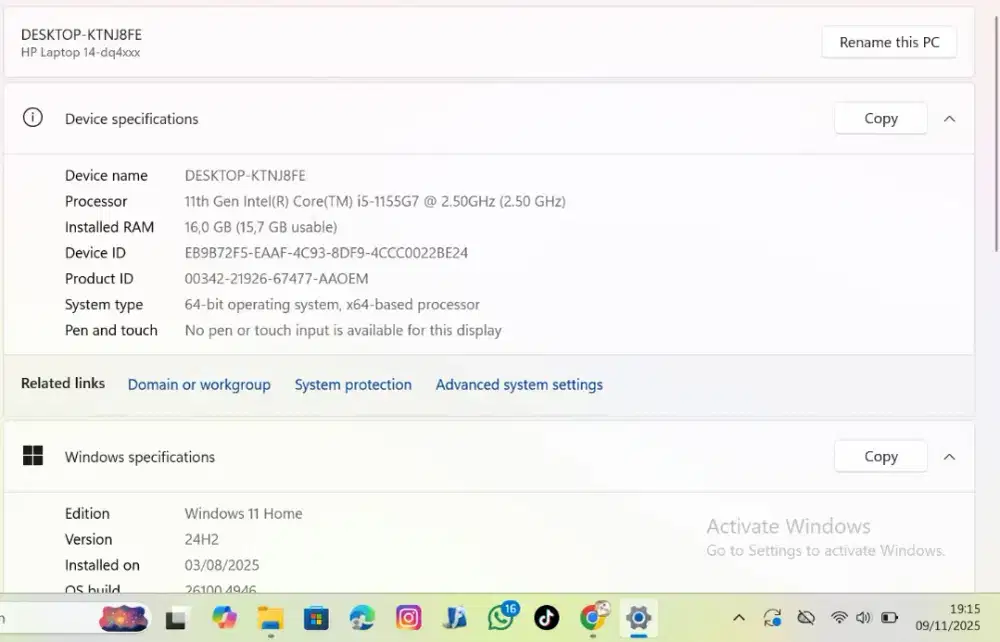Image resolution: width=1000 pixels, height=642 pixels.
Task: Open File Explorer from the taskbar
Action: 270,618
